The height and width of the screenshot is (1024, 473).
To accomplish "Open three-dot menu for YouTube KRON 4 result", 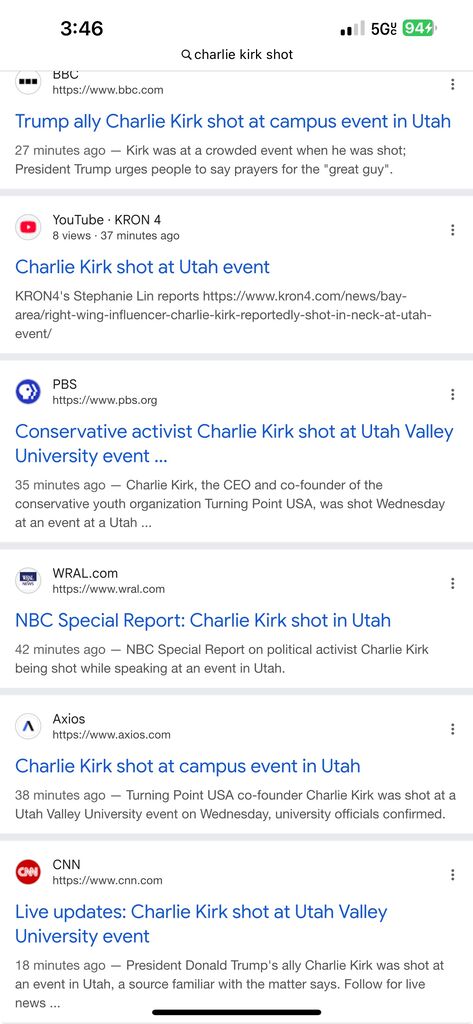I will [452, 230].
